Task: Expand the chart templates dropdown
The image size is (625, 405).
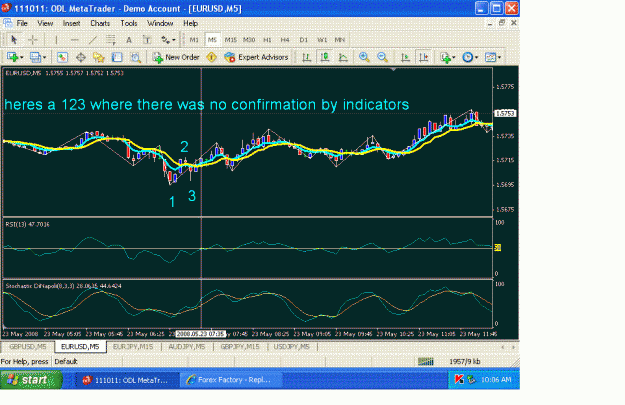Action: (499, 58)
